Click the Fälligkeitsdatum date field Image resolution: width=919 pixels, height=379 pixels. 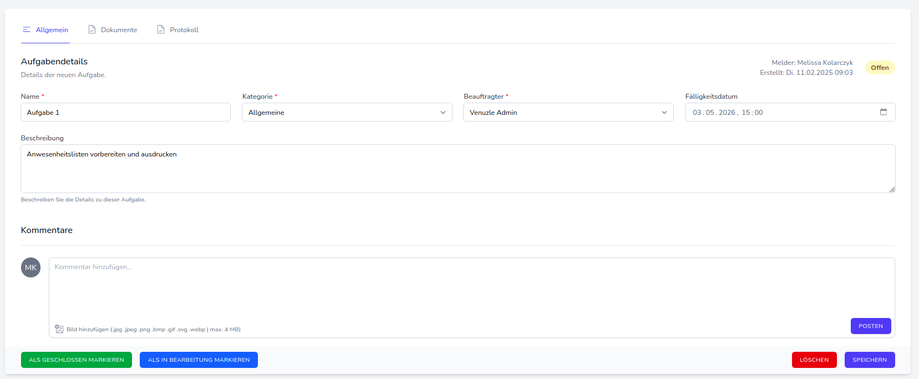pyautogui.click(x=790, y=112)
